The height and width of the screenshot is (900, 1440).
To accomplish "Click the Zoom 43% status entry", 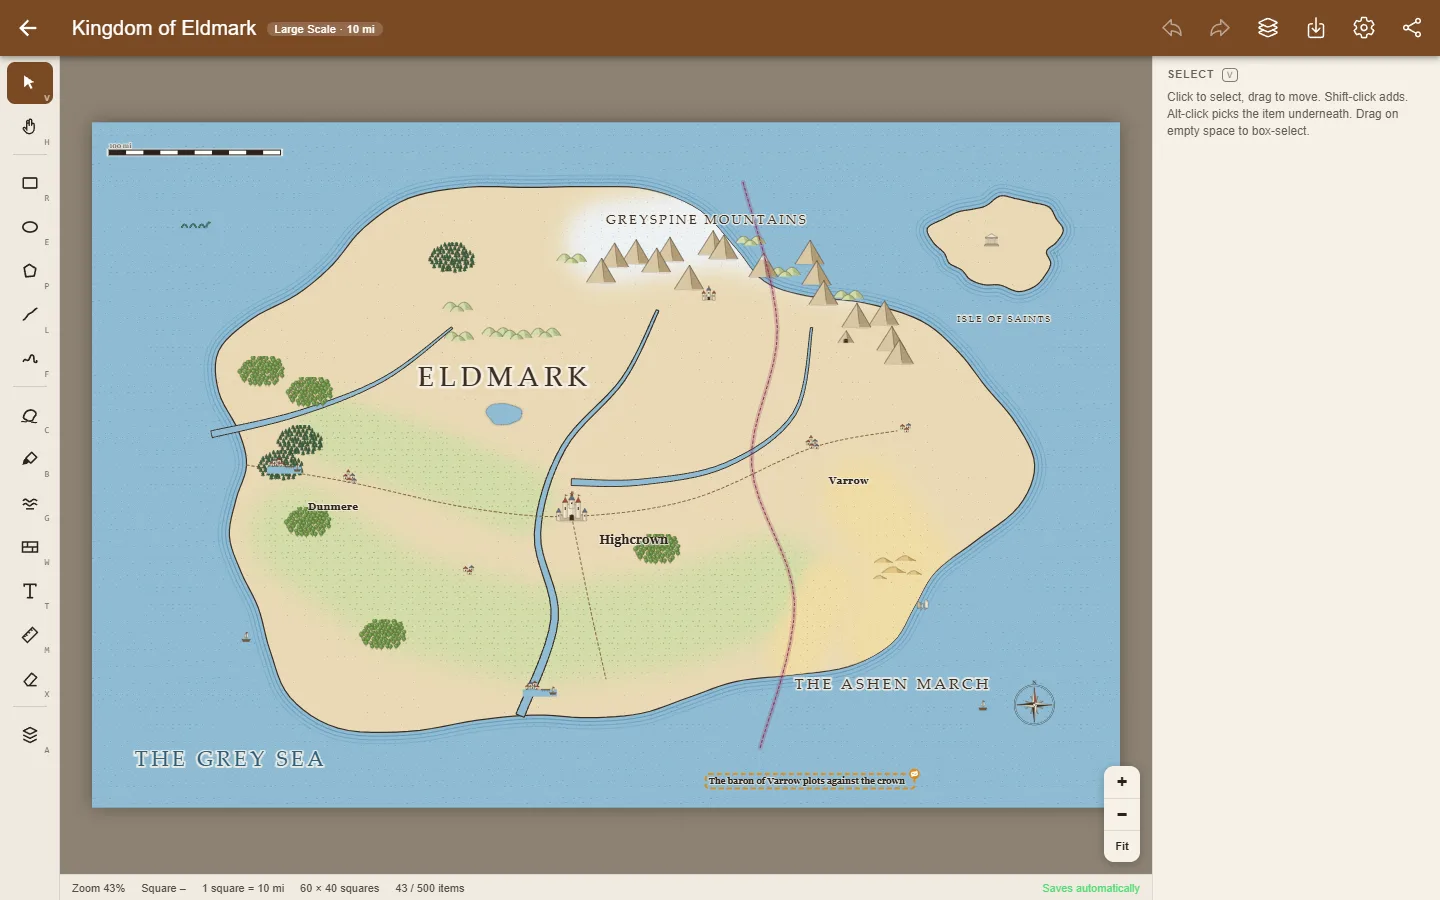I will [x=98, y=888].
